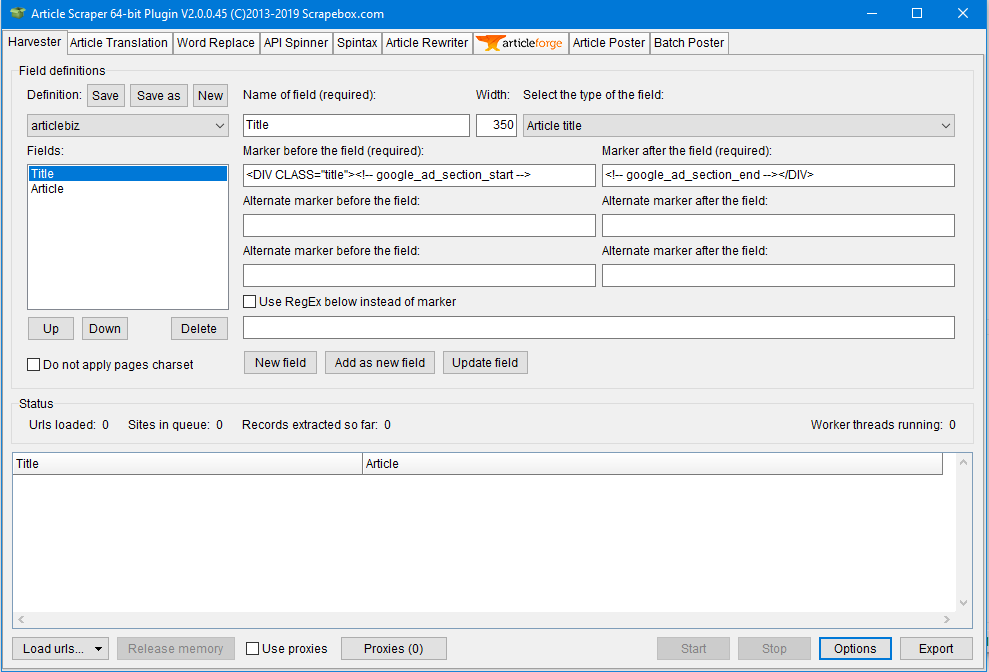Click the Marker before the field input
The width and height of the screenshot is (989, 672).
pos(419,175)
